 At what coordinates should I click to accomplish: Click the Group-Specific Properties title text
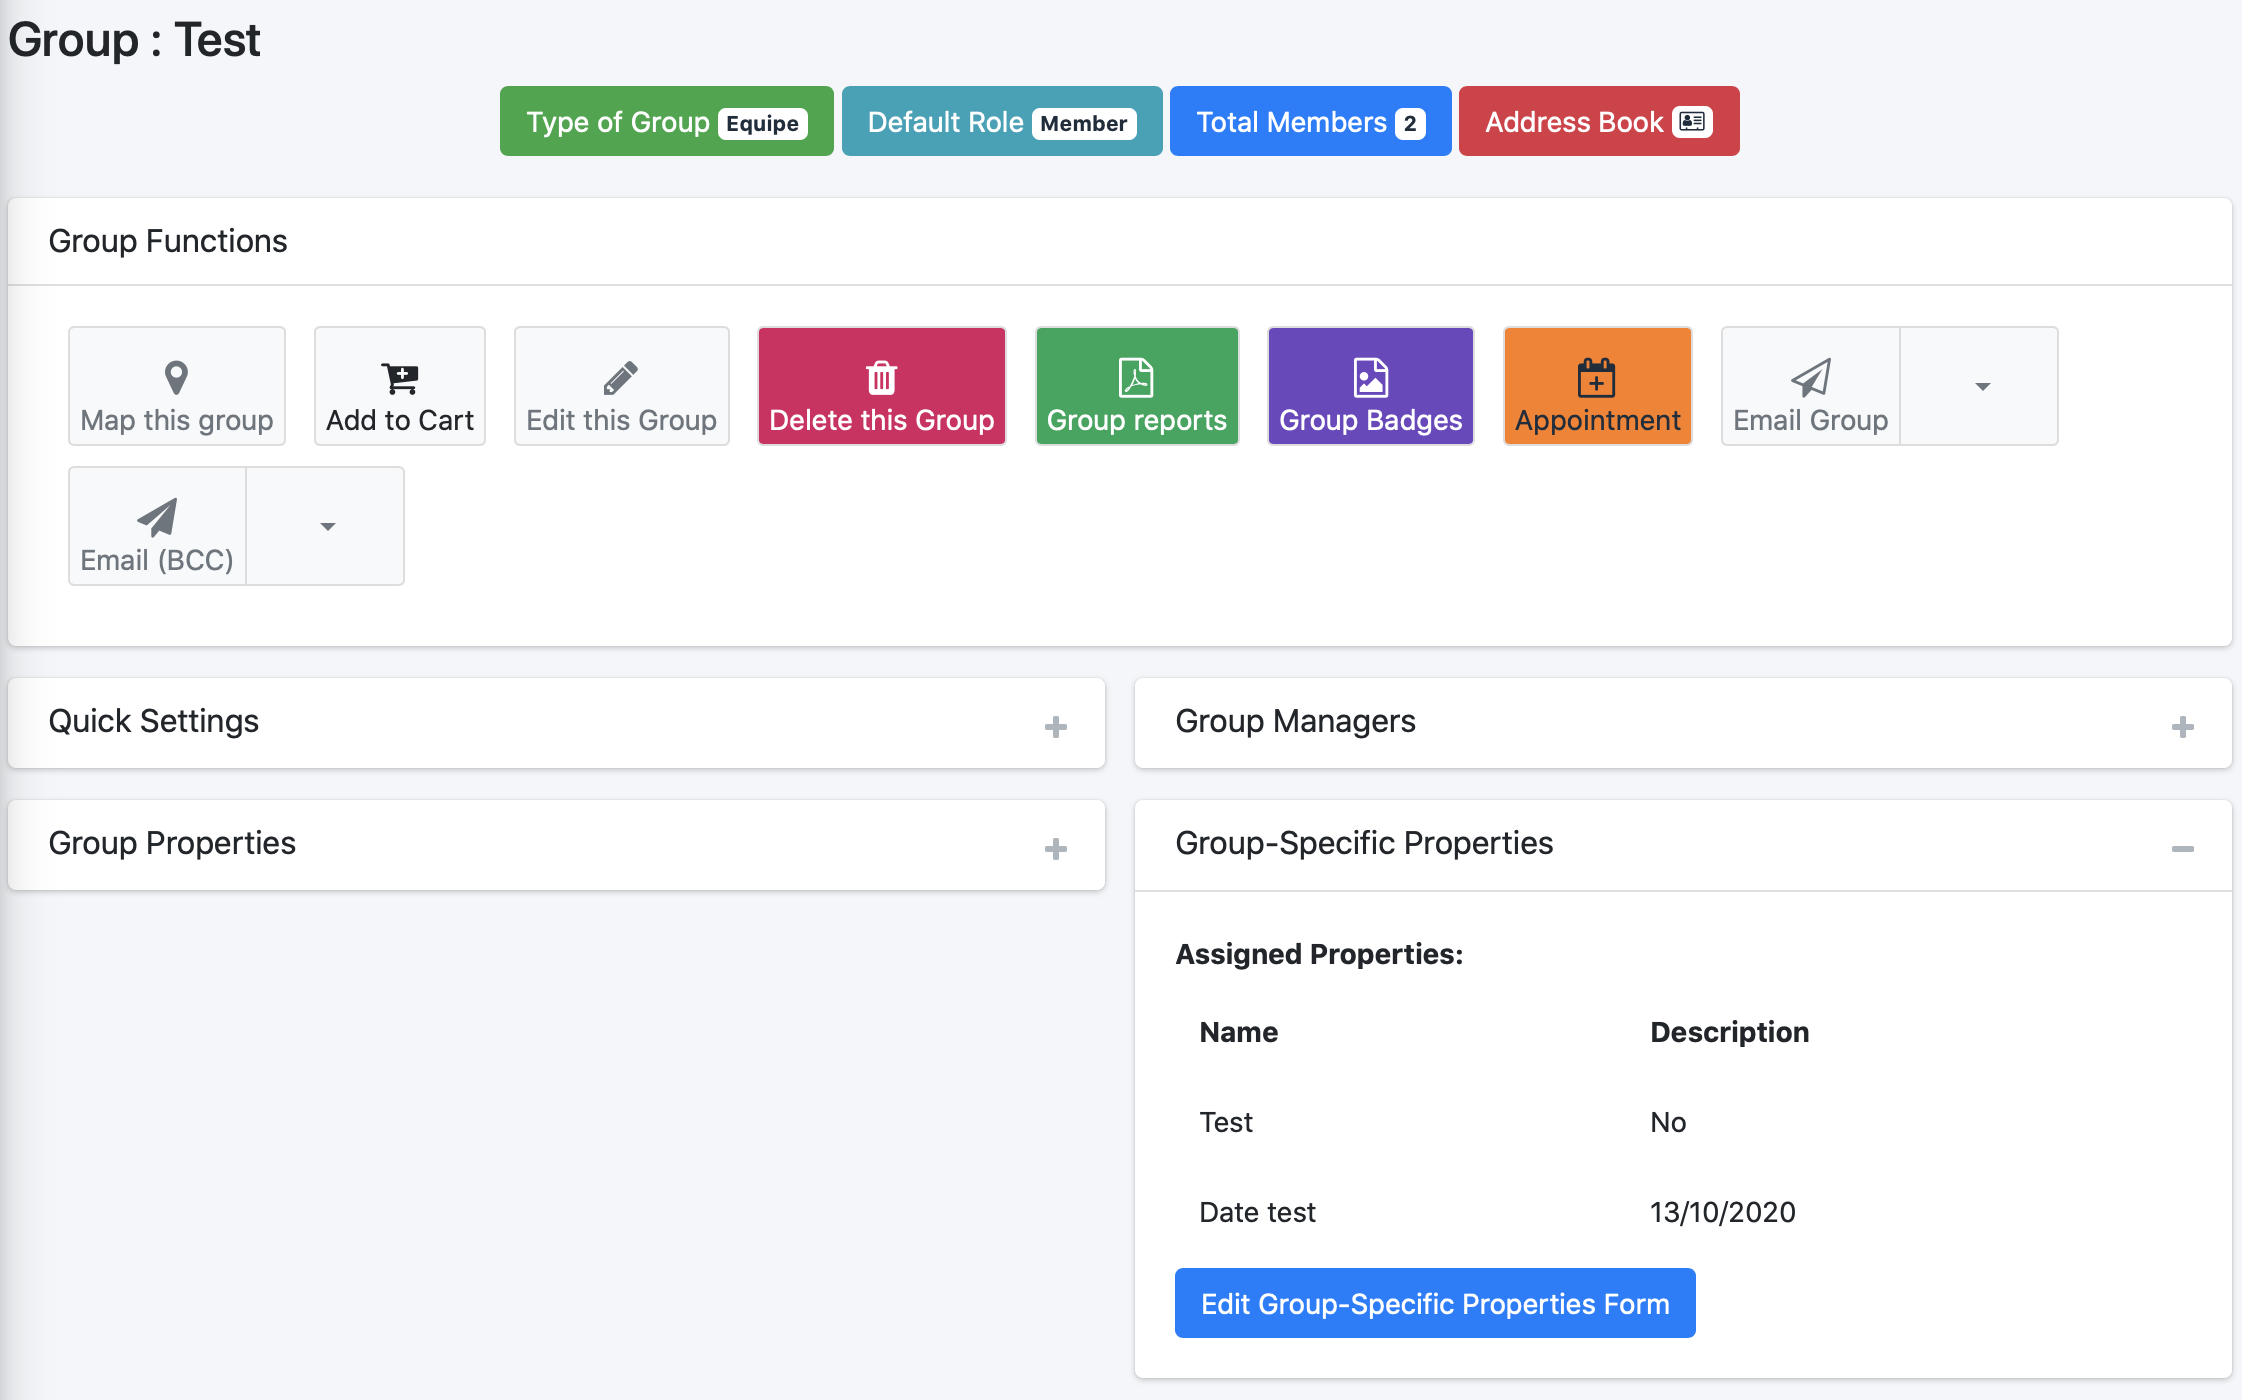1365,843
